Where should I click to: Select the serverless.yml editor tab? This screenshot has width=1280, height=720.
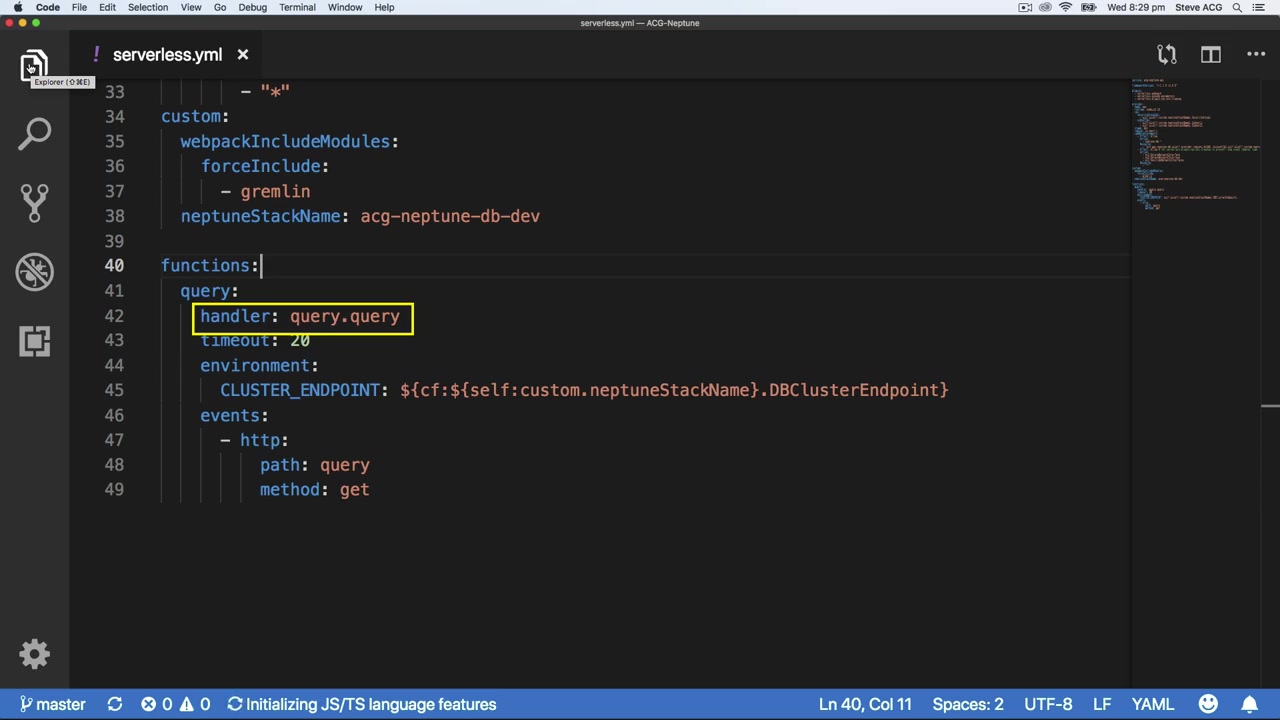(x=167, y=55)
